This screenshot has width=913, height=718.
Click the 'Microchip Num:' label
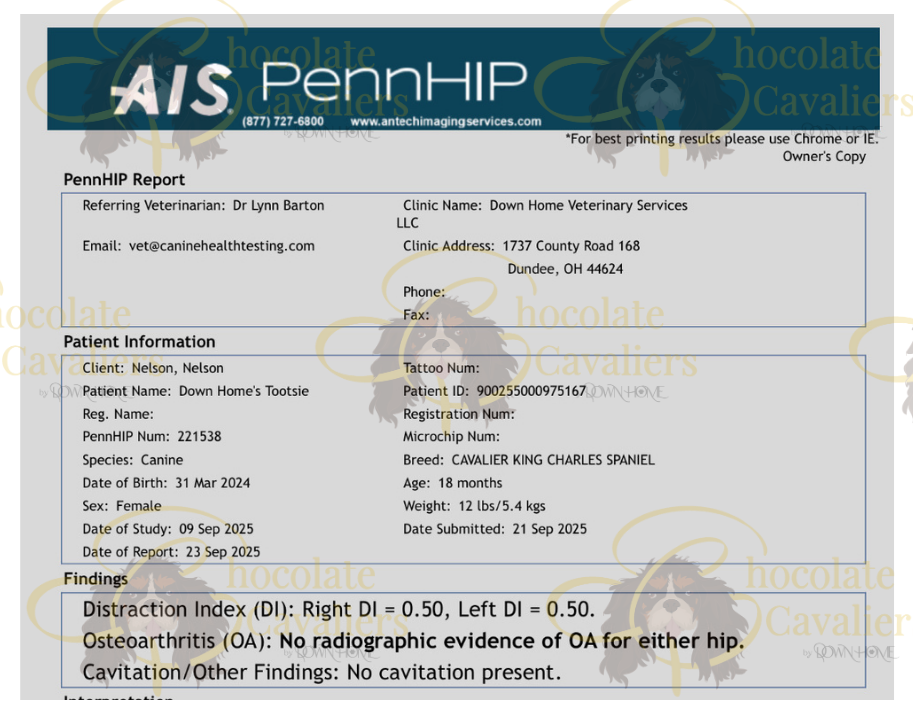[x=451, y=437]
